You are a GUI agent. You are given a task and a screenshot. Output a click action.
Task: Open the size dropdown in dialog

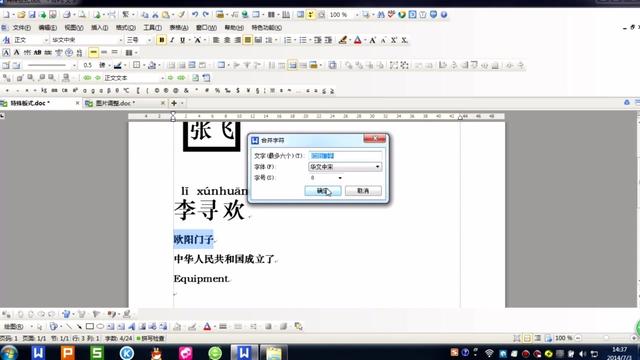click(340, 178)
